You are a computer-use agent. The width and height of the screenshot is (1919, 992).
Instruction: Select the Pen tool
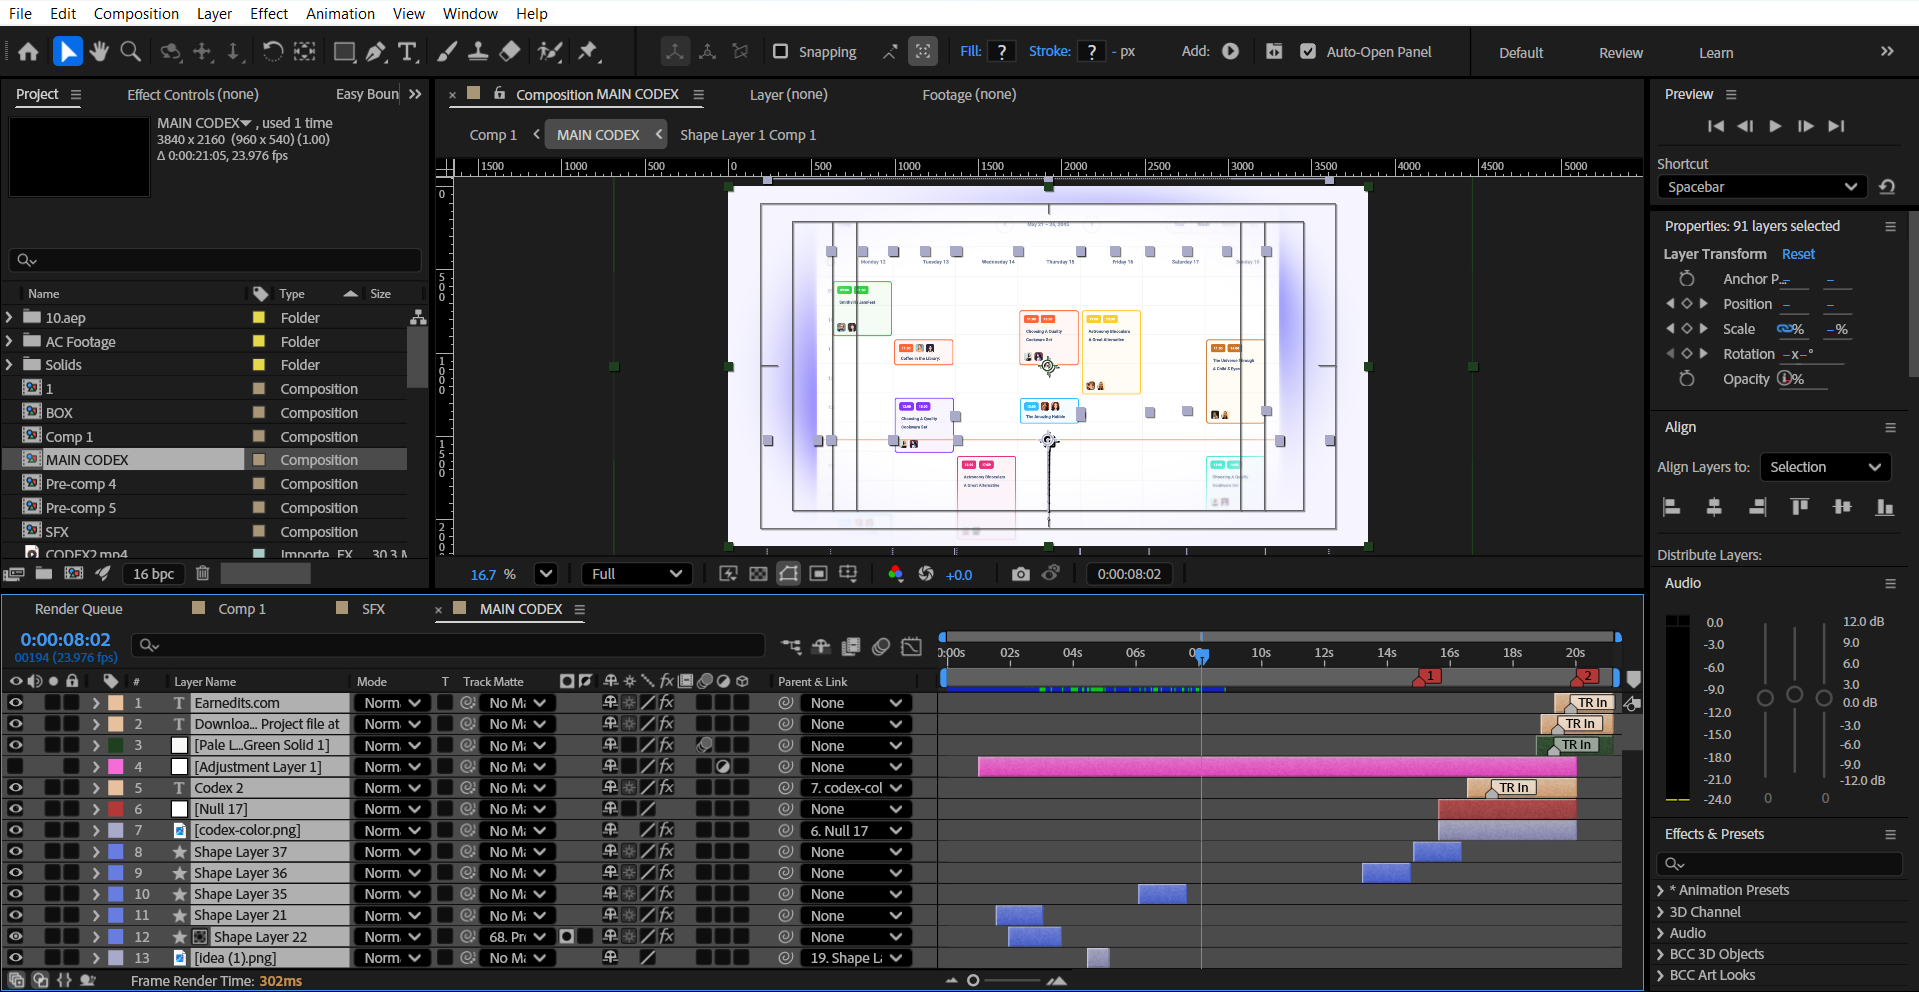pos(376,51)
